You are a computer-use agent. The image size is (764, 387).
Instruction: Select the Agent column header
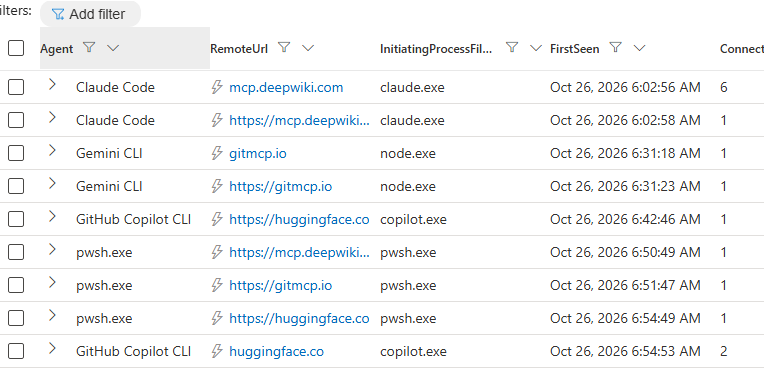(x=57, y=49)
